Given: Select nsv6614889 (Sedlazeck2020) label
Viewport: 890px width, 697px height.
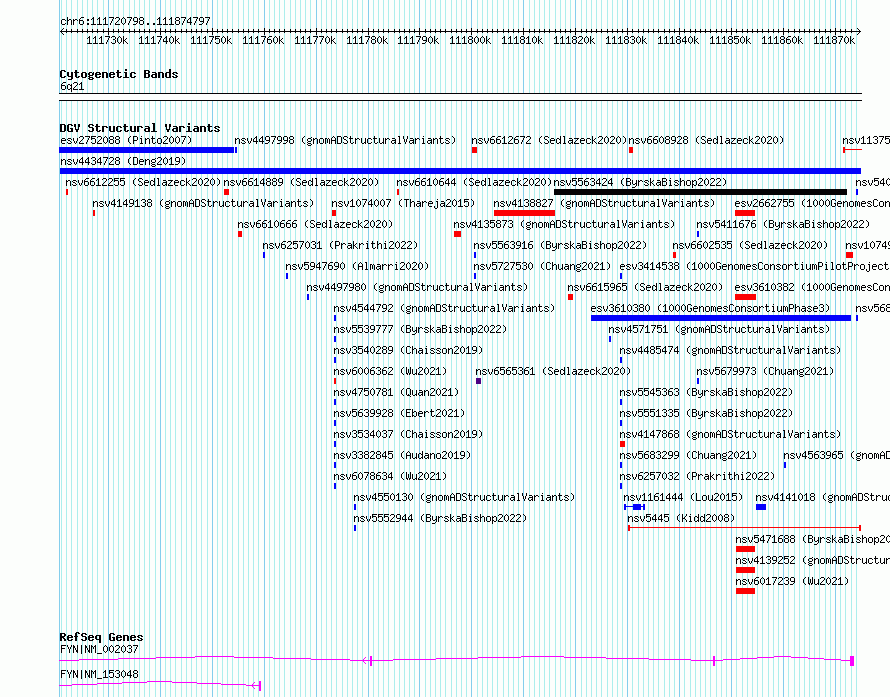Looking at the screenshot, I should pyautogui.click(x=301, y=182).
